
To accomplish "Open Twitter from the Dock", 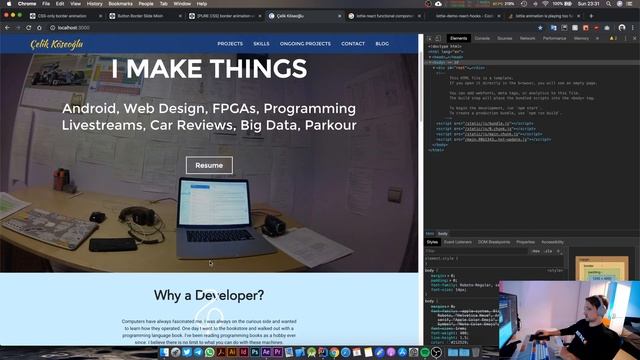I will pyautogui.click(x=187, y=352).
